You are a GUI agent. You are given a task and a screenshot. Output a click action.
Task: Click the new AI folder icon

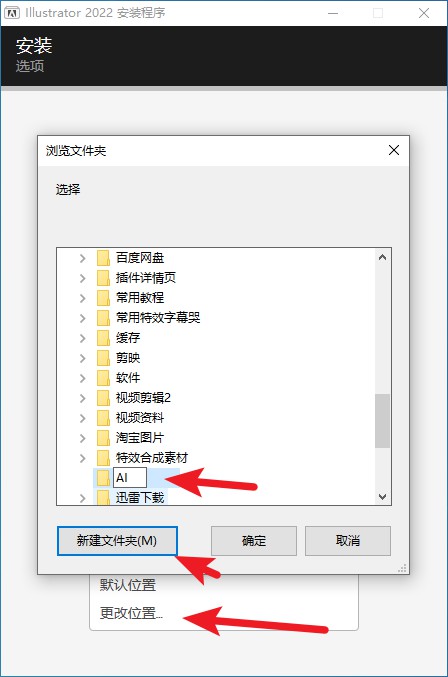click(103, 478)
